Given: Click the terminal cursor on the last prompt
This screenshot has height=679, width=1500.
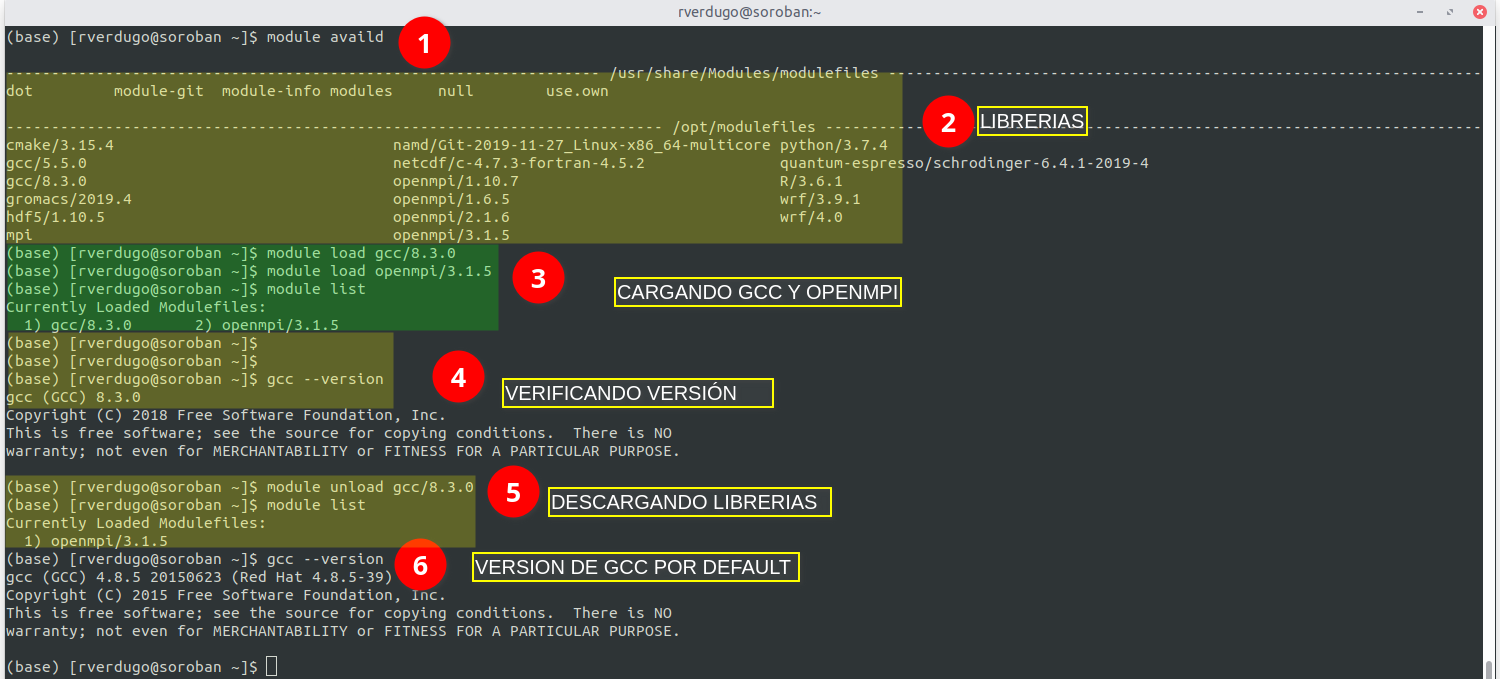Looking at the screenshot, I should pos(270,666).
